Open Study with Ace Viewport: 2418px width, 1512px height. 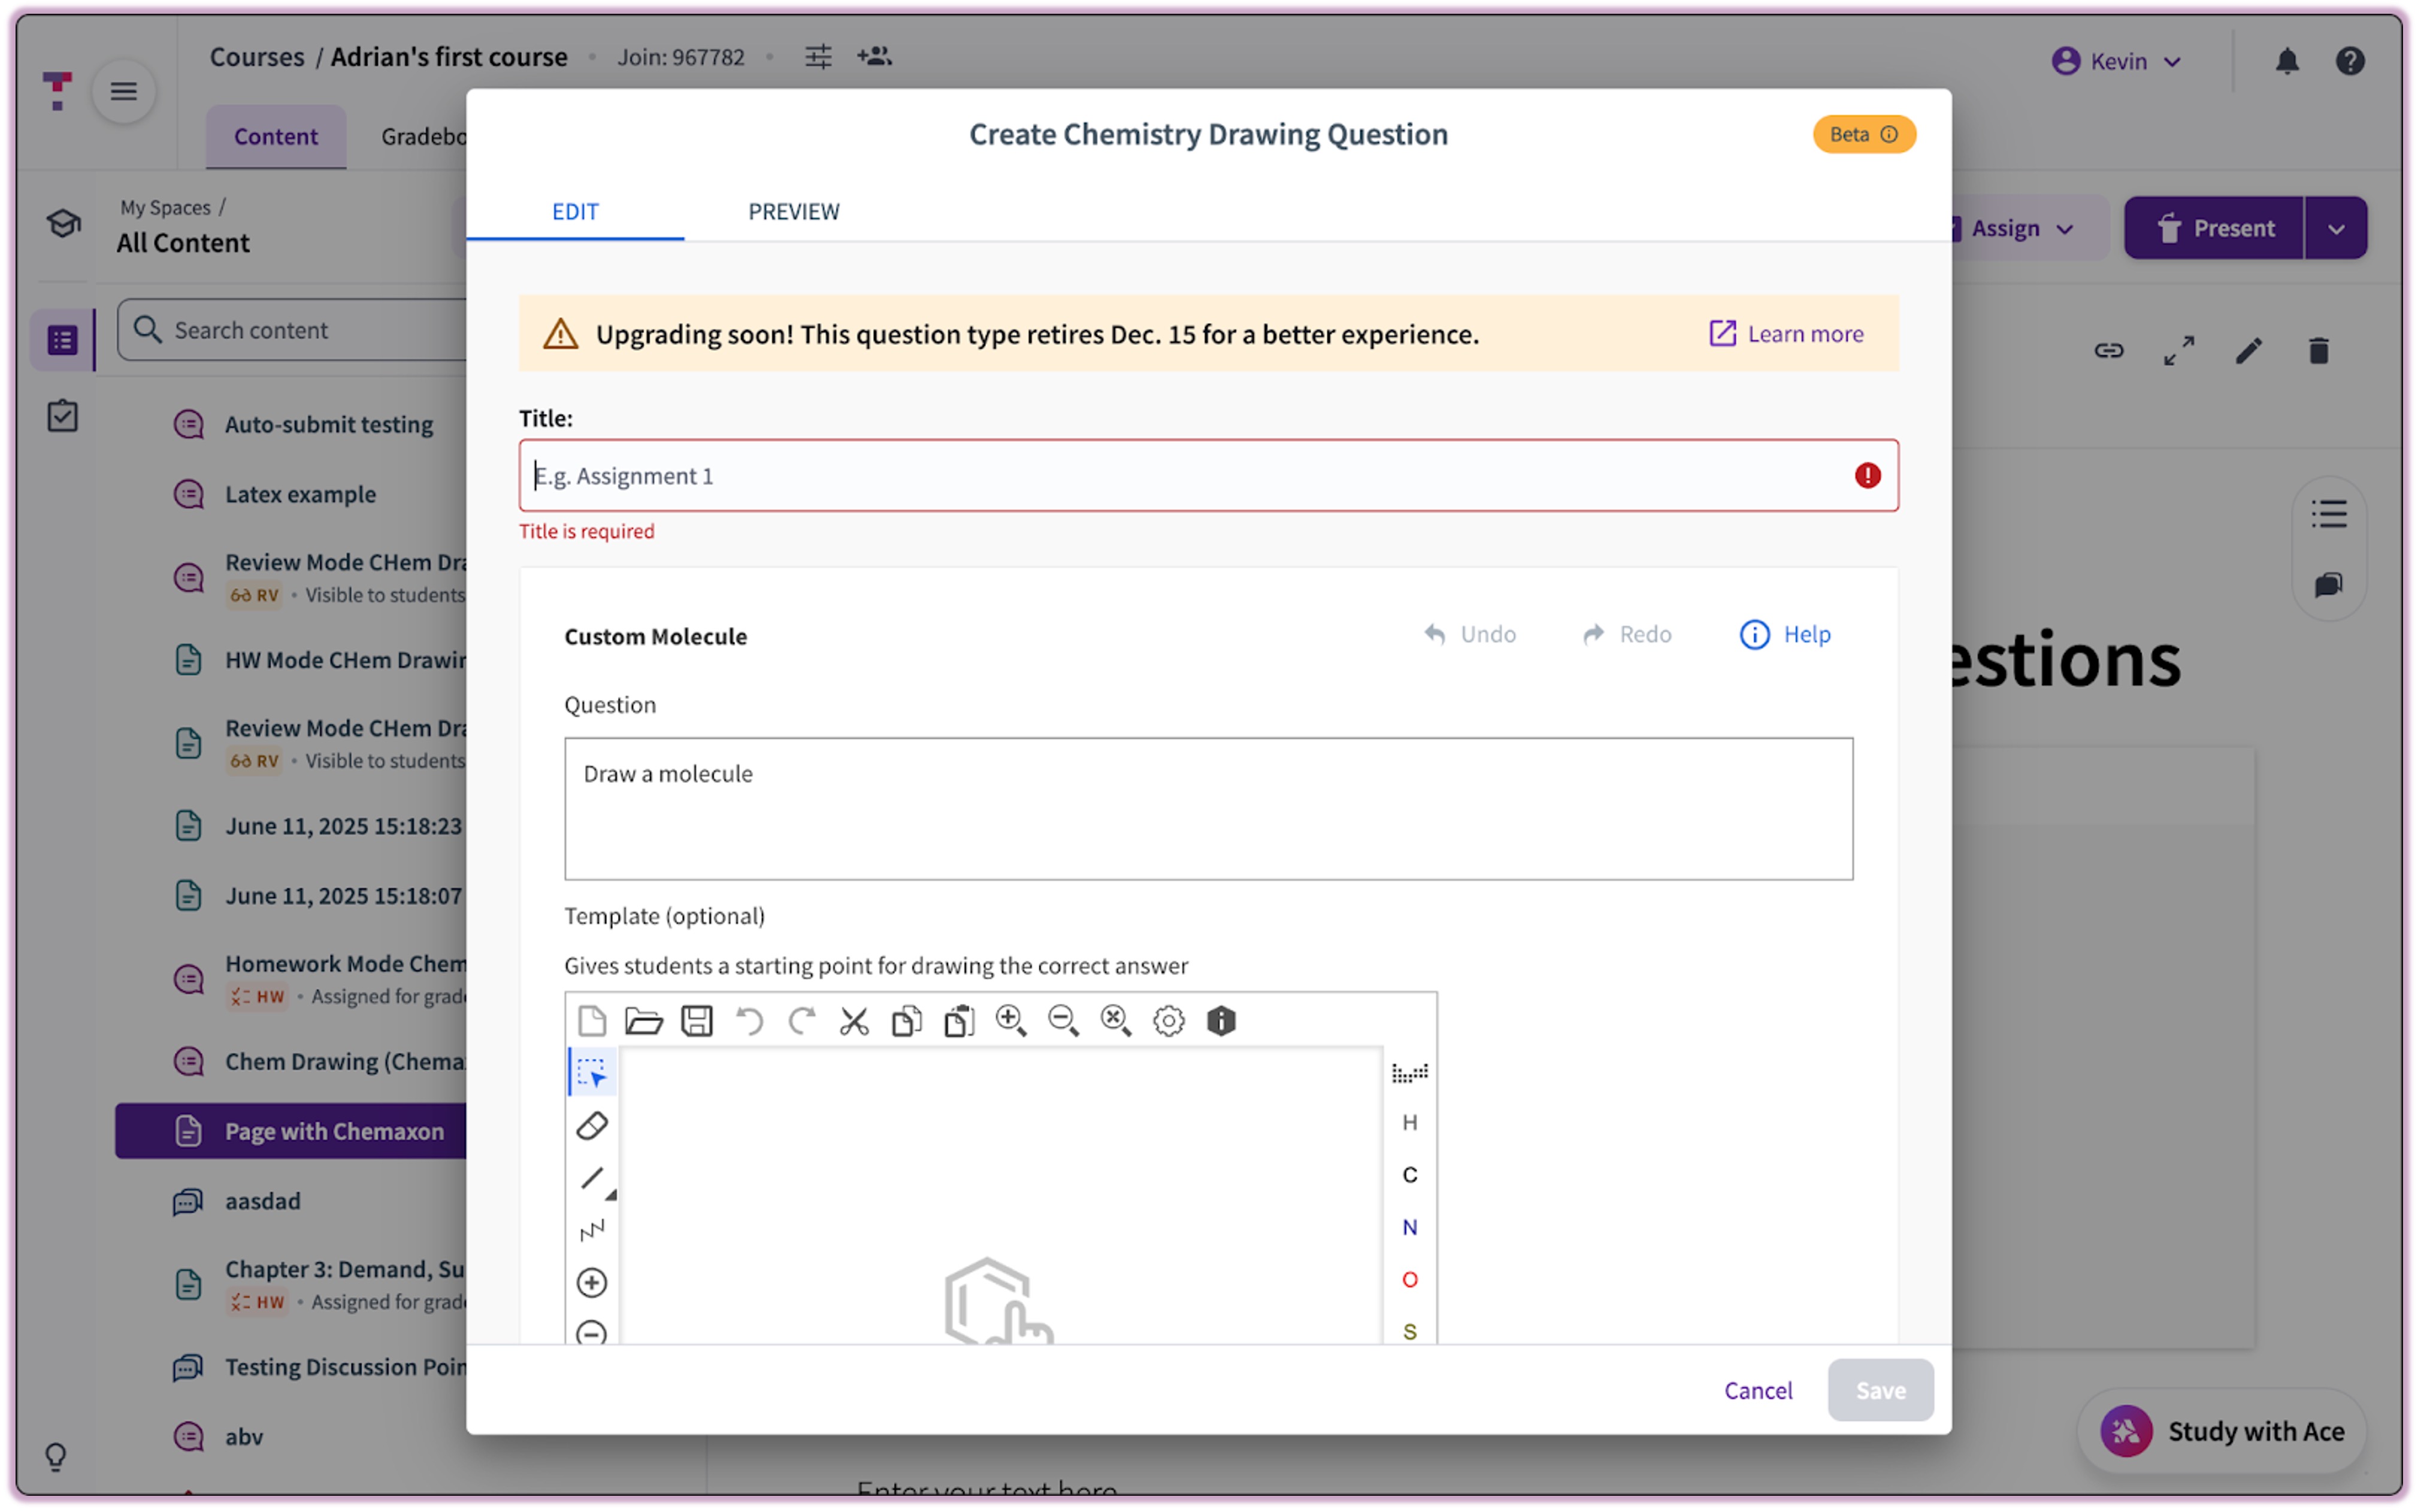(2222, 1431)
